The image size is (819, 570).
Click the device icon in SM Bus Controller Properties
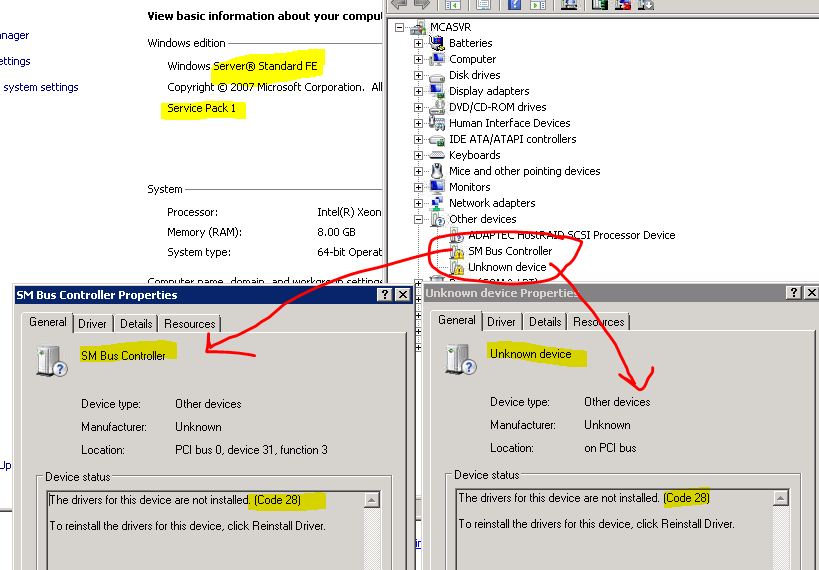pyautogui.click(x=51, y=361)
